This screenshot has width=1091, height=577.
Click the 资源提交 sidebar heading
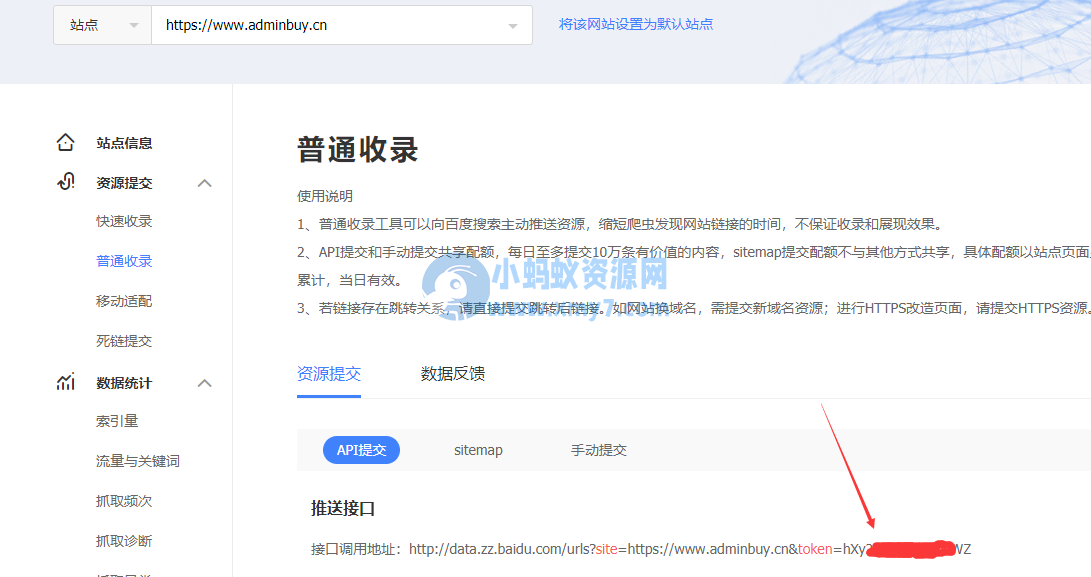[124, 183]
